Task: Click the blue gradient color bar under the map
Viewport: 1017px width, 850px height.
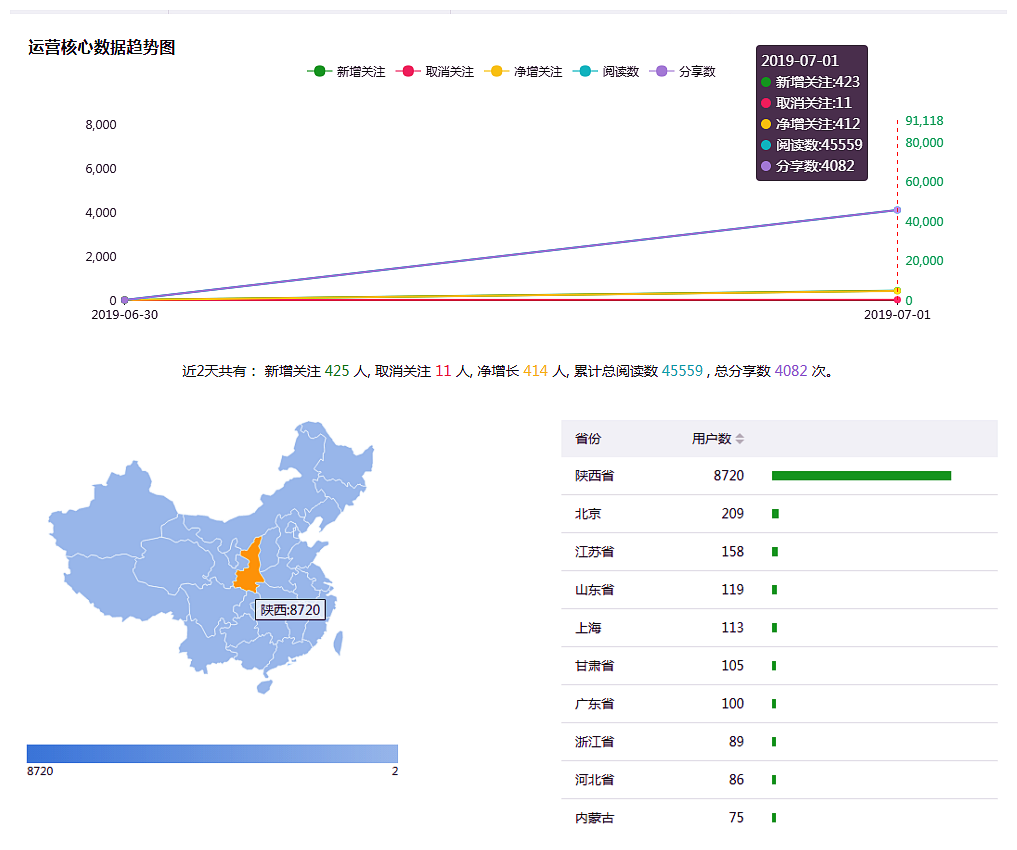Action: (x=212, y=751)
